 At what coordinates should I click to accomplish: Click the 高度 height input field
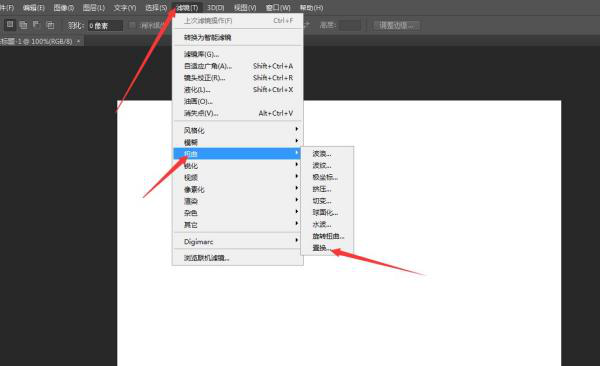point(350,26)
